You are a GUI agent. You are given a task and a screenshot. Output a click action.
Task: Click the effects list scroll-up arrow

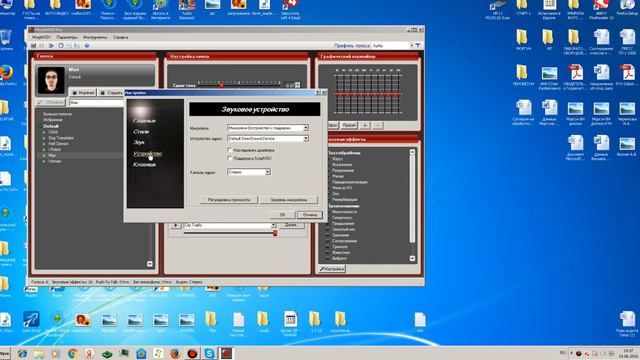click(412, 152)
